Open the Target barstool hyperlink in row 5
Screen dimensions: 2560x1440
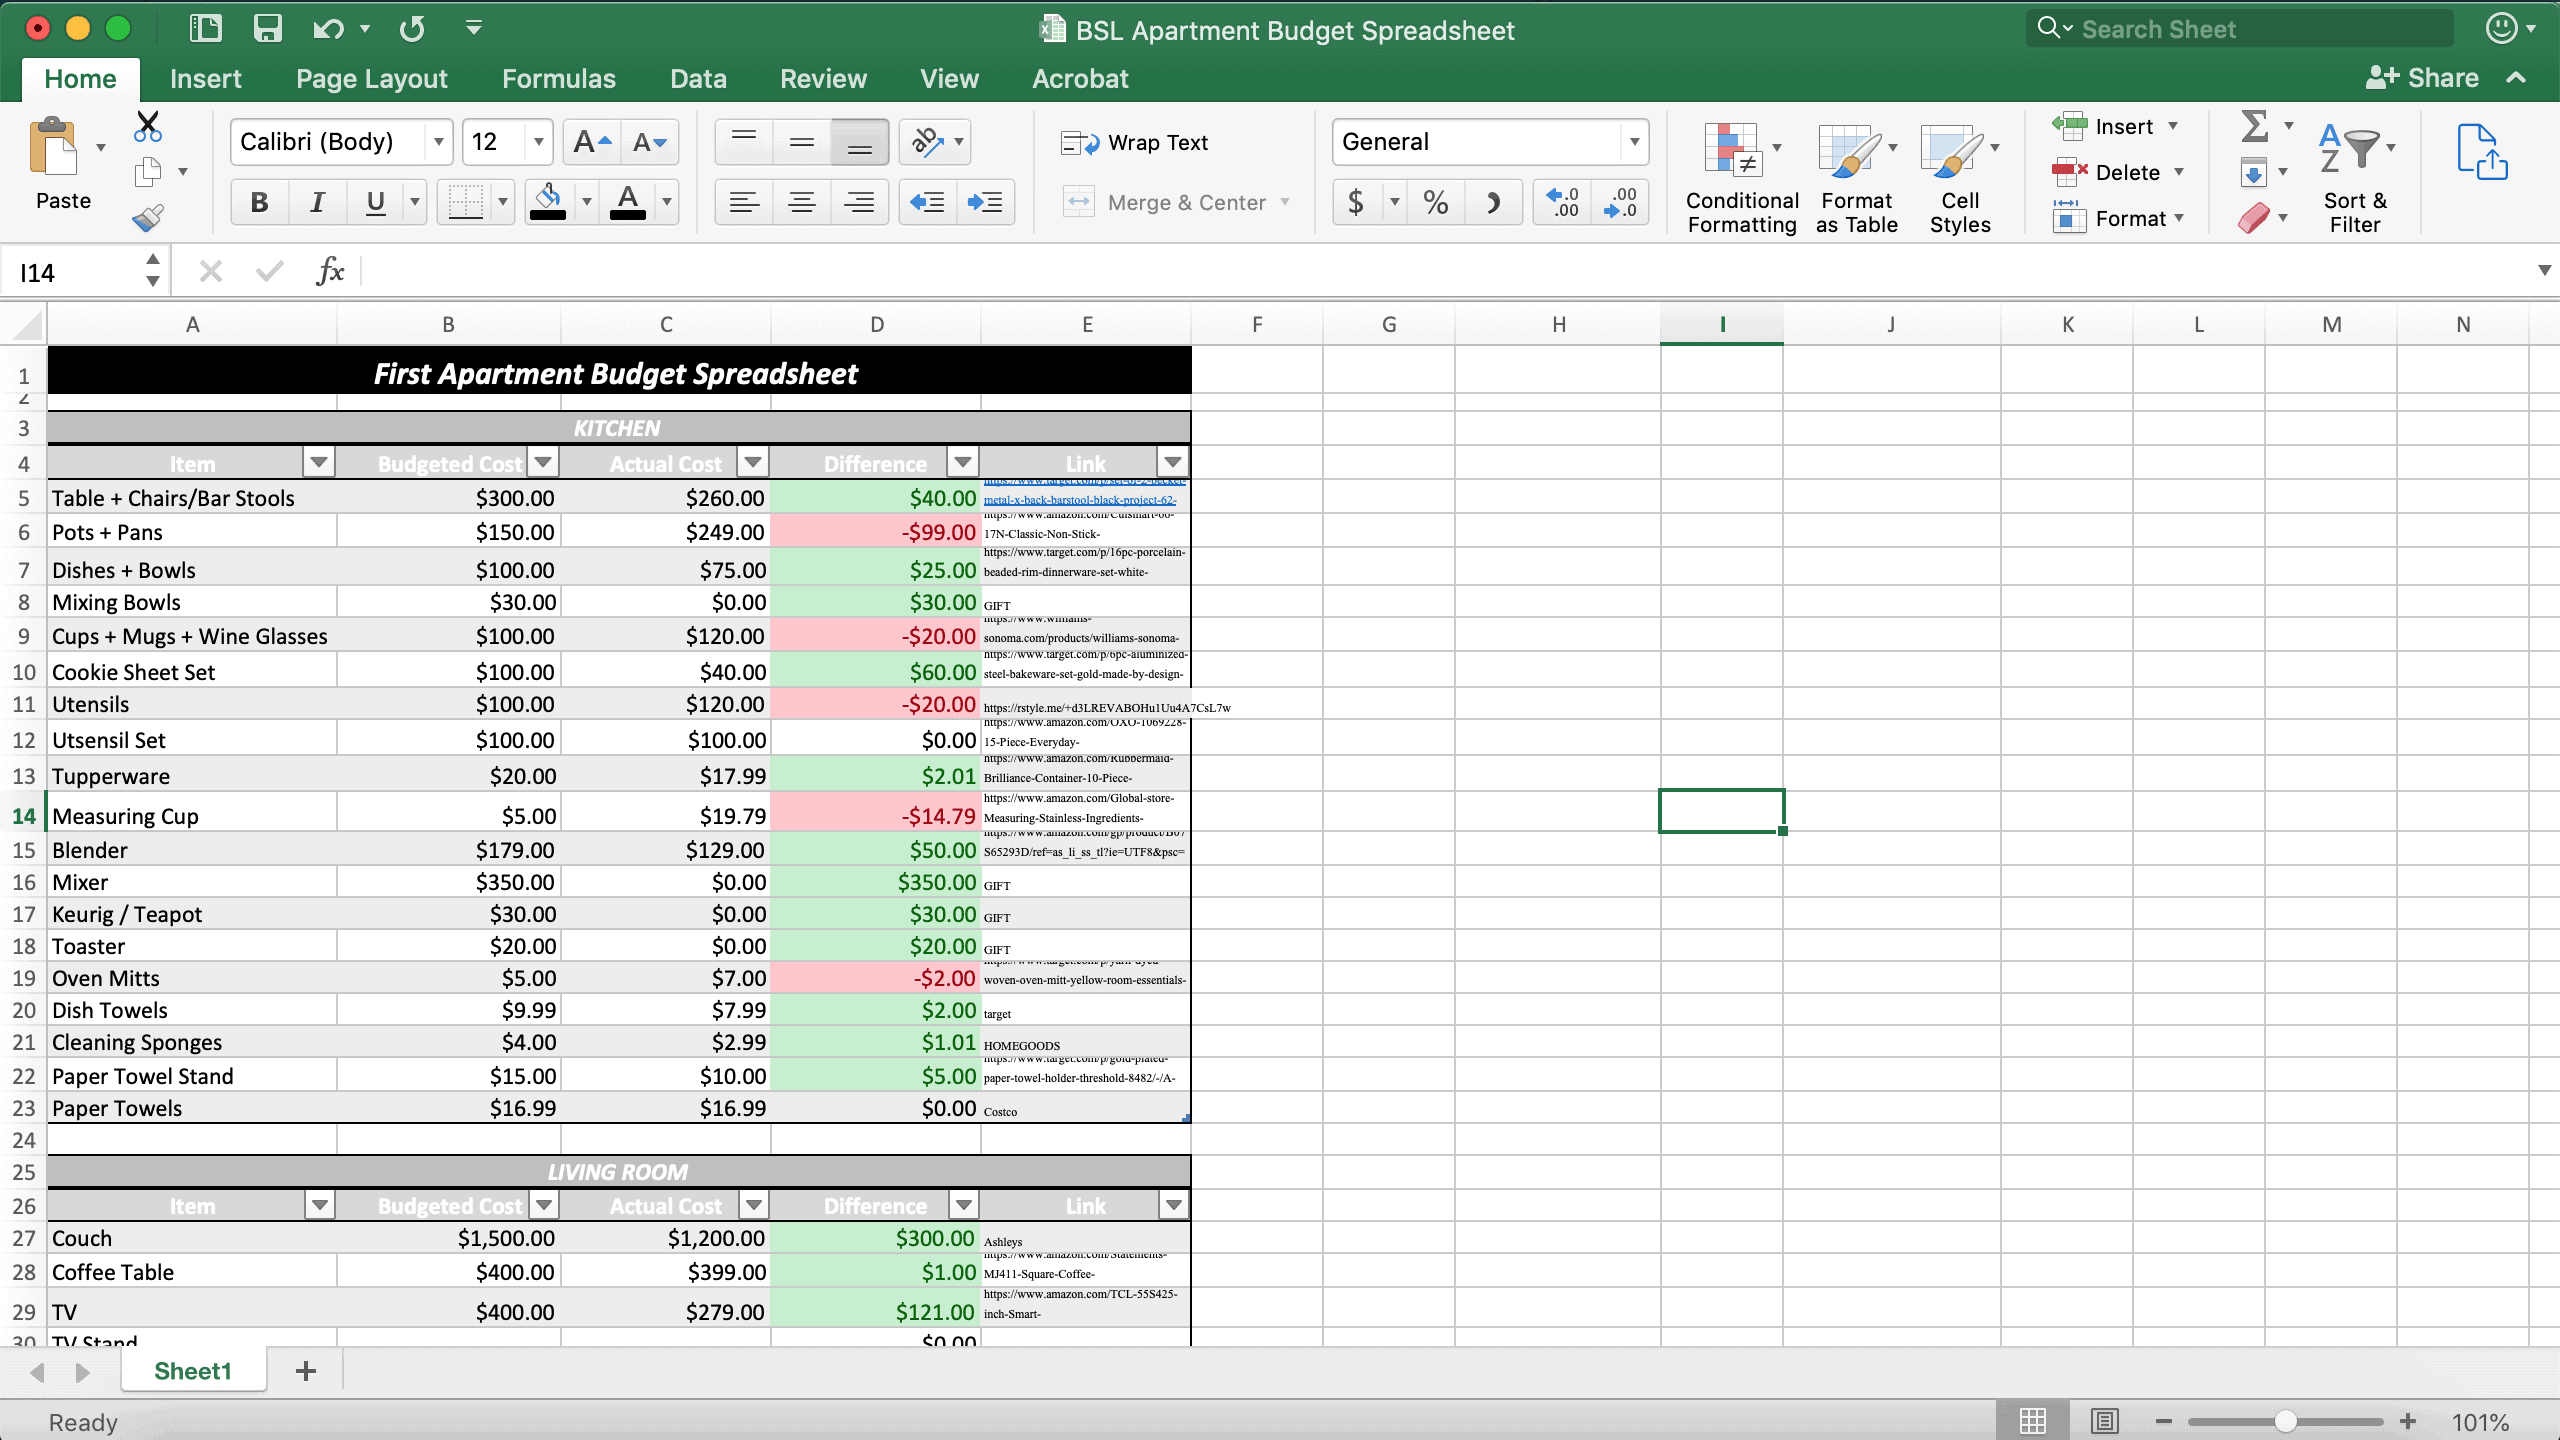pyautogui.click(x=1079, y=500)
